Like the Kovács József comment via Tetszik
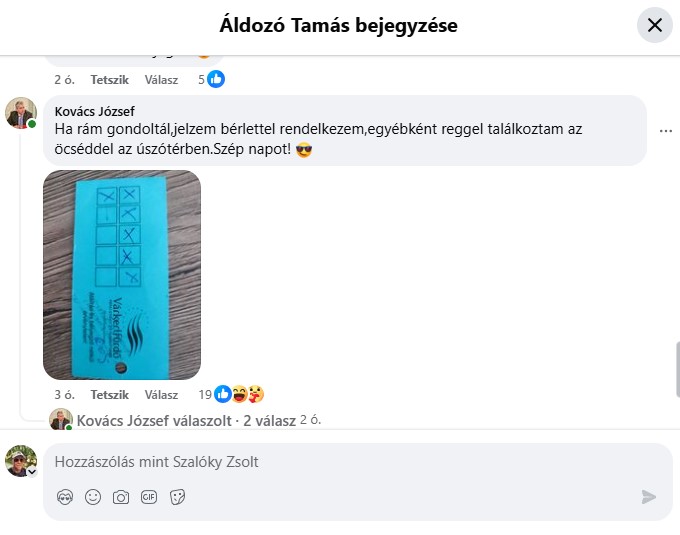The image size is (680, 535). tap(109, 395)
